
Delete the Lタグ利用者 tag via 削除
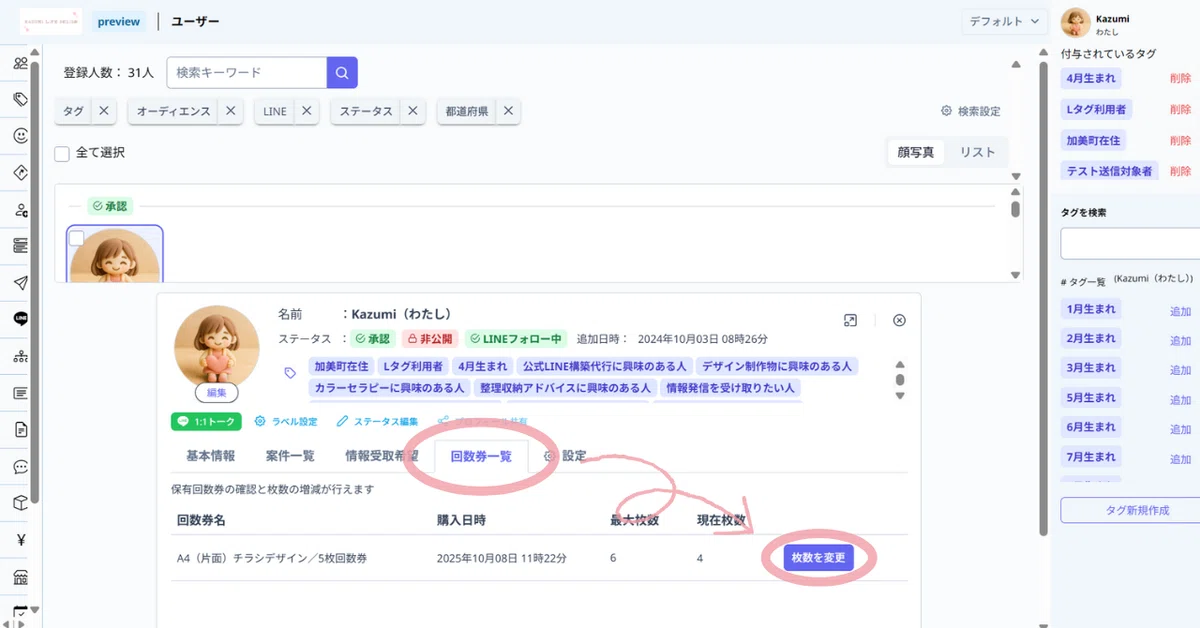(1180, 109)
